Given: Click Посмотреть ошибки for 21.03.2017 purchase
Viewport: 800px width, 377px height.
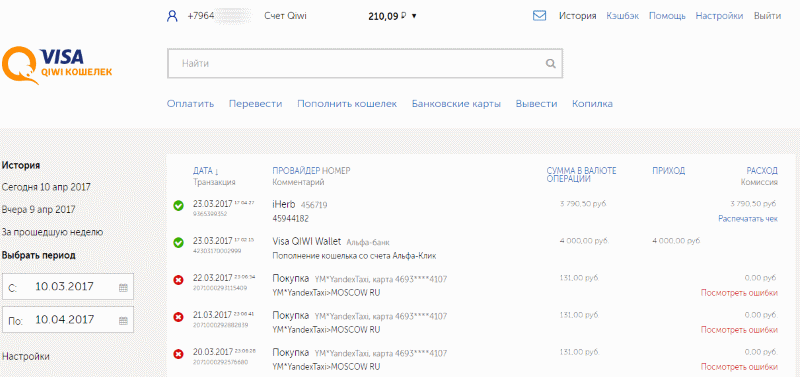Looking at the screenshot, I should 739,330.
